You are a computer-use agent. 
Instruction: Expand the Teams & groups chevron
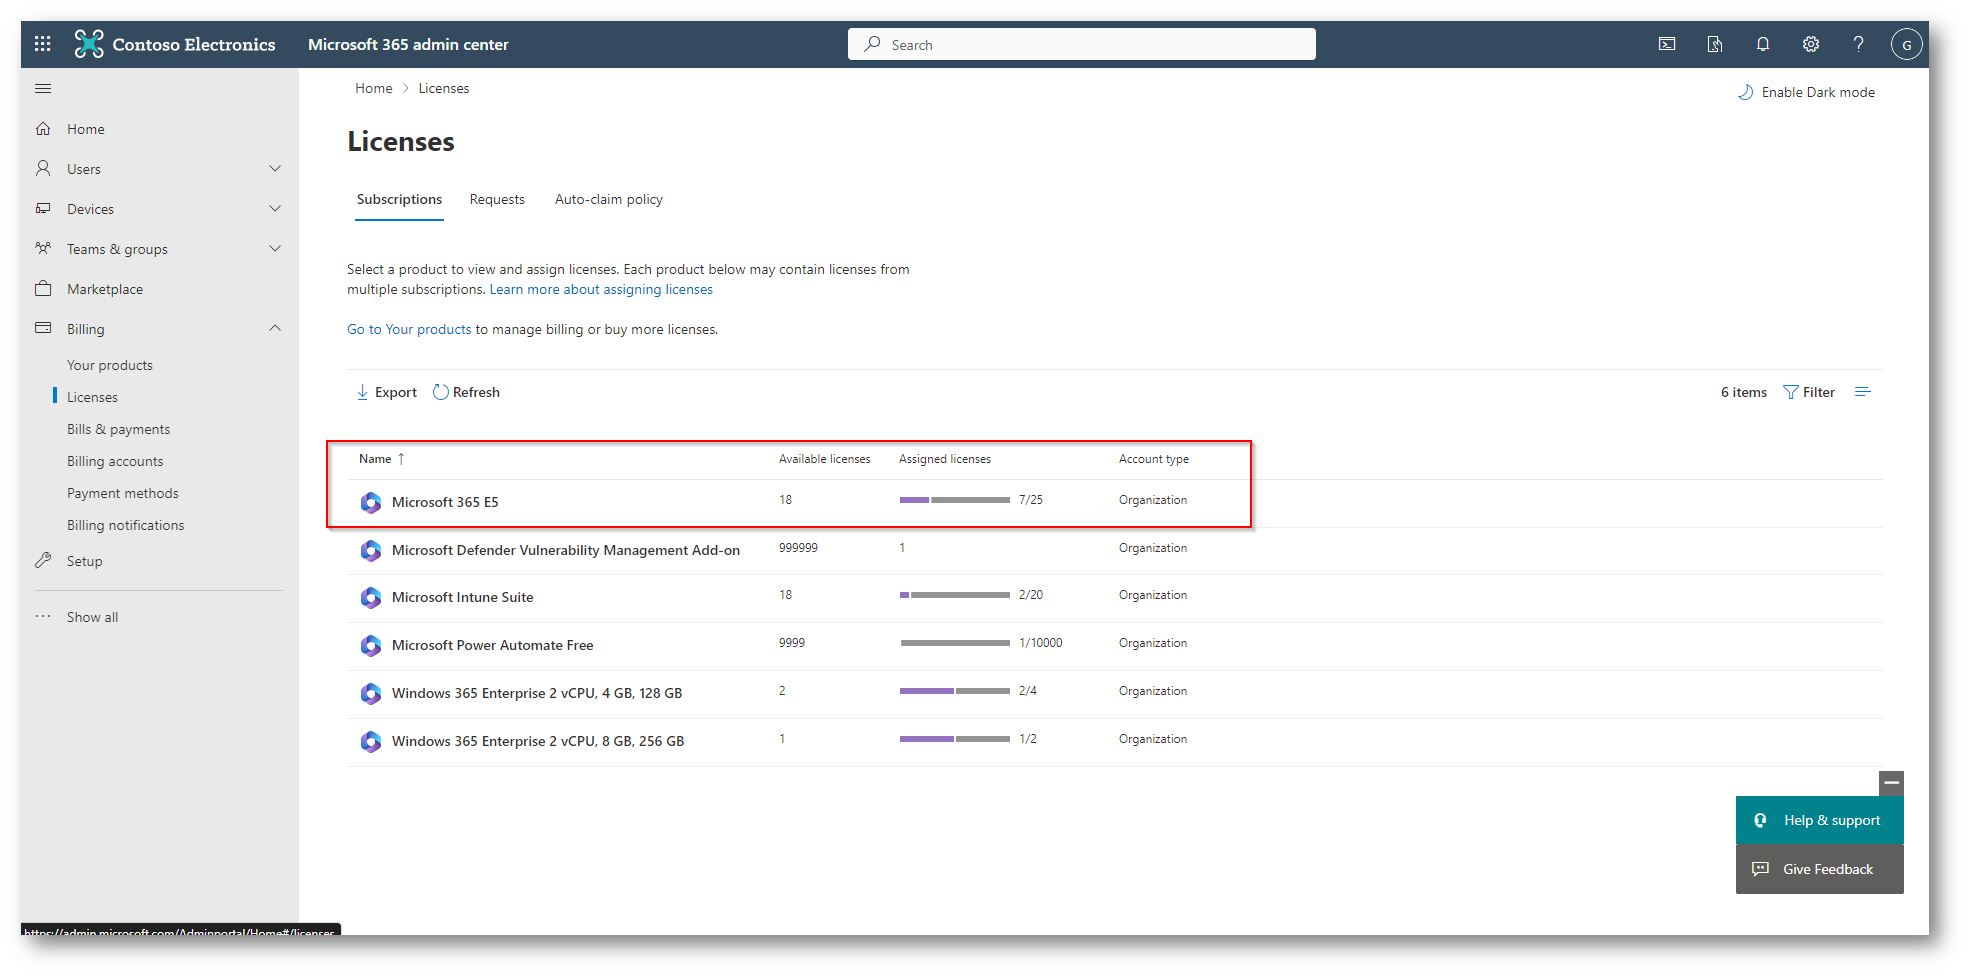click(x=275, y=248)
